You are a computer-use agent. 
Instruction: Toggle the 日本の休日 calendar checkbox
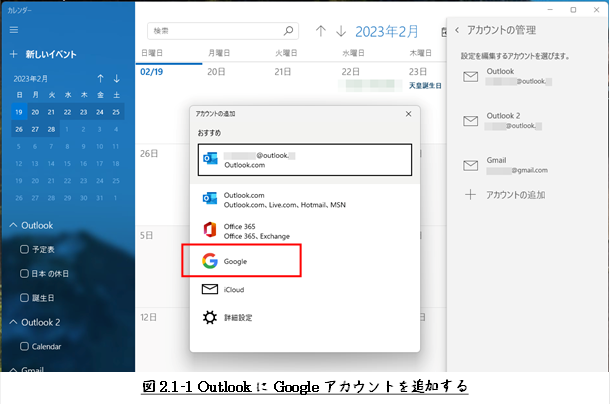point(24,274)
